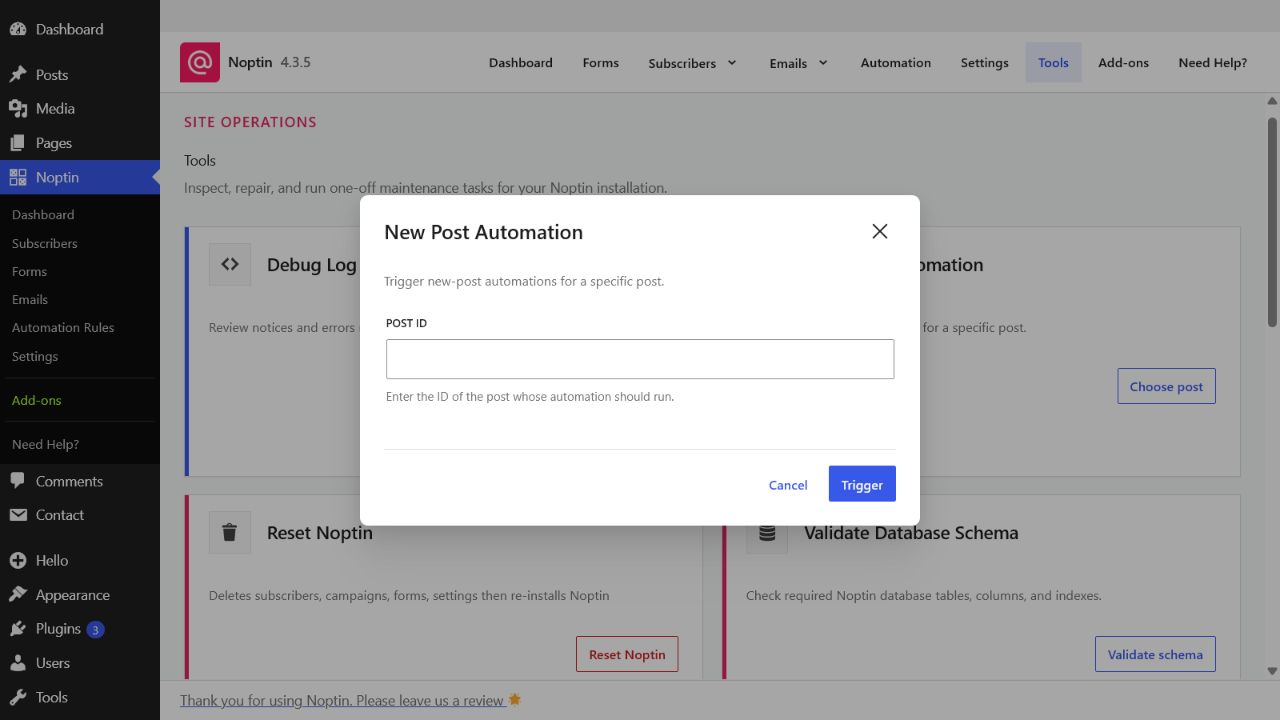
Task: Click the Media icon in sidebar
Action: click(18, 109)
